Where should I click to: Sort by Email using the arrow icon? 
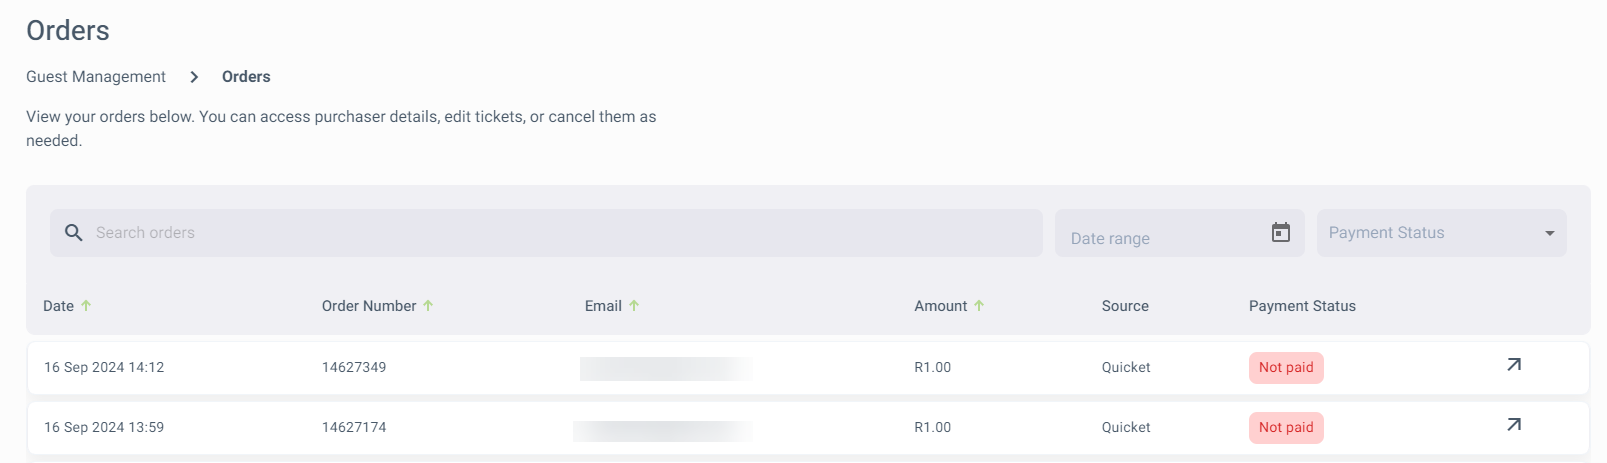click(x=634, y=306)
